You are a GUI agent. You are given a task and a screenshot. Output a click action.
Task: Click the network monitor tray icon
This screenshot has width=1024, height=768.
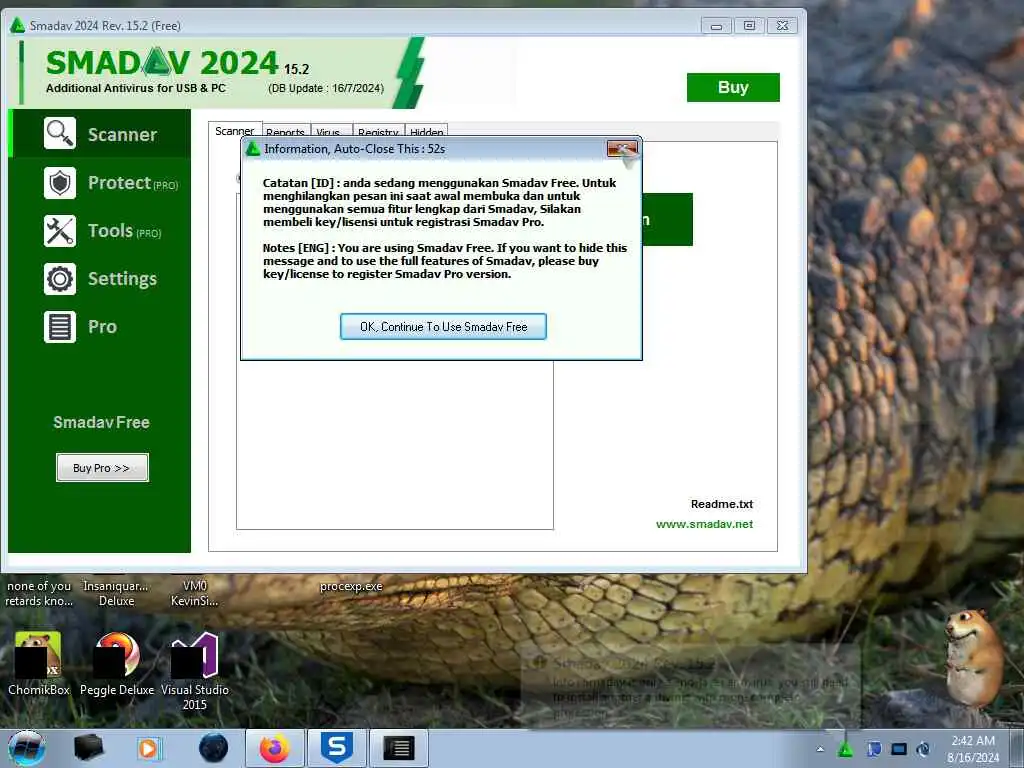click(899, 749)
